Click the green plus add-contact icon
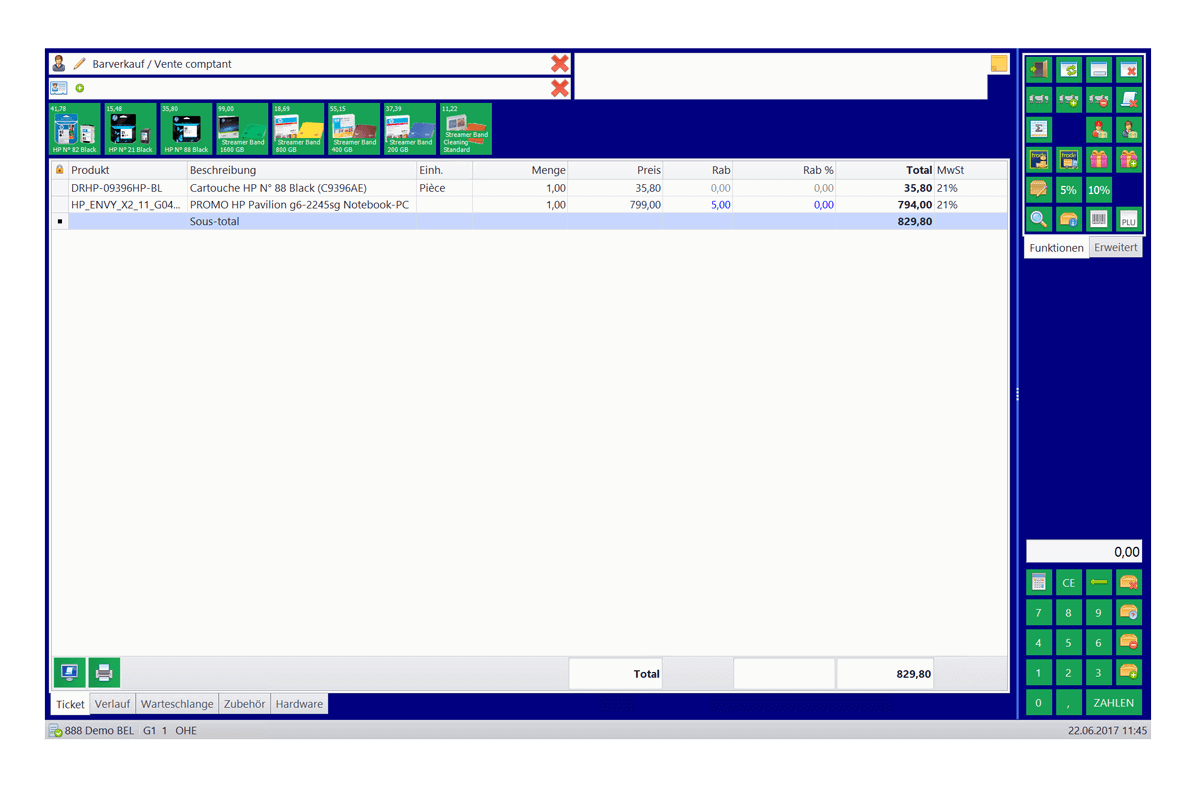The height and width of the screenshot is (787, 1200). point(80,88)
